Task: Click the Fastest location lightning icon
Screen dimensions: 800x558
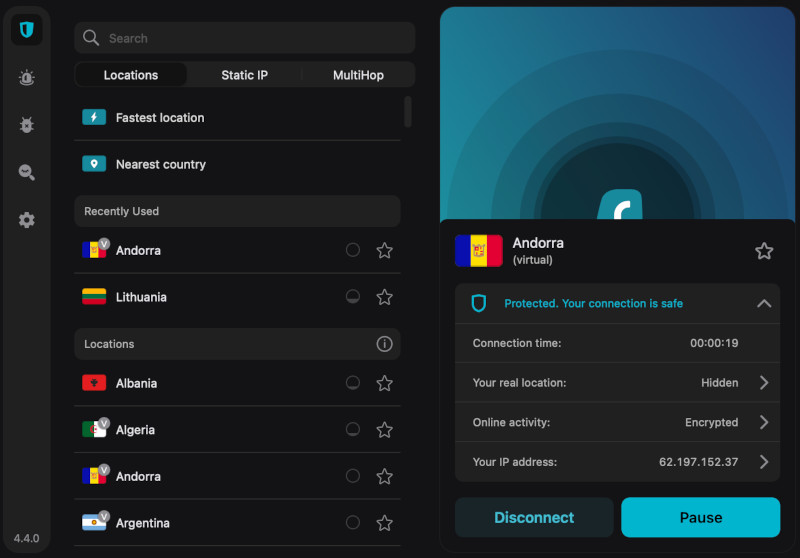Action: (x=94, y=117)
